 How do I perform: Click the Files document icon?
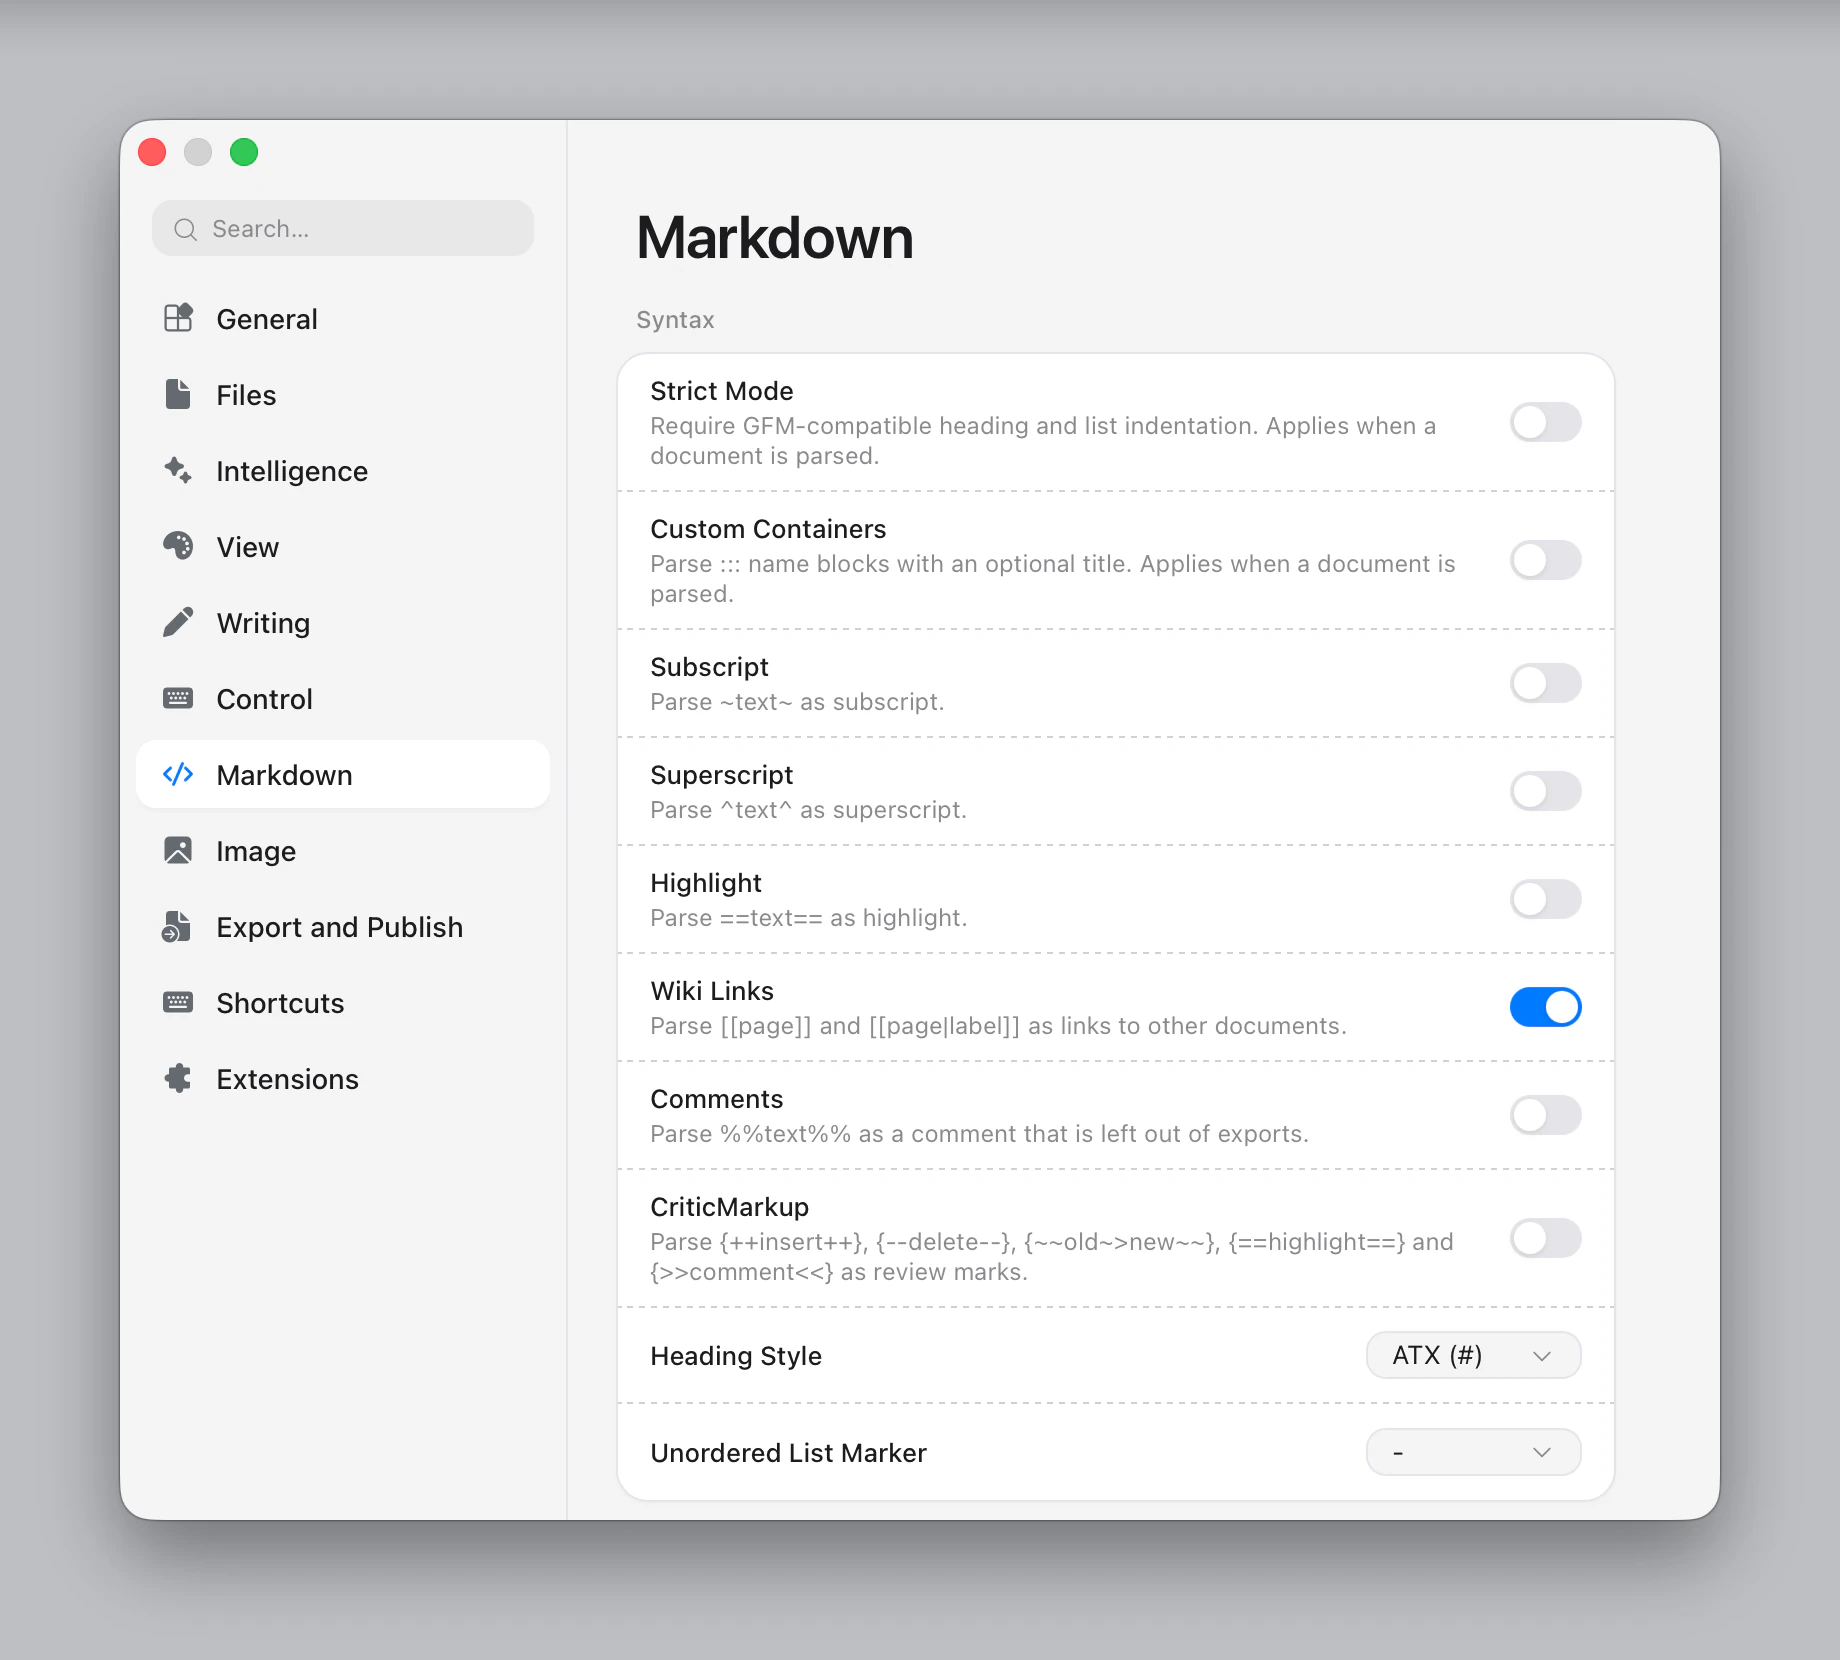pyautogui.click(x=178, y=394)
